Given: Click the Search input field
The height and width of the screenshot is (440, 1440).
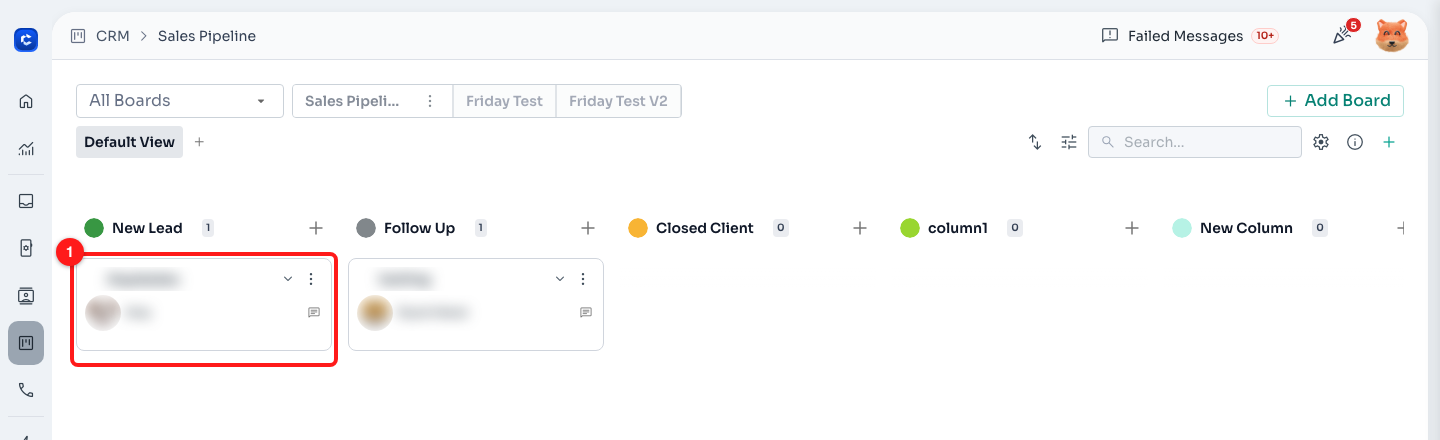Looking at the screenshot, I should click(x=1195, y=142).
